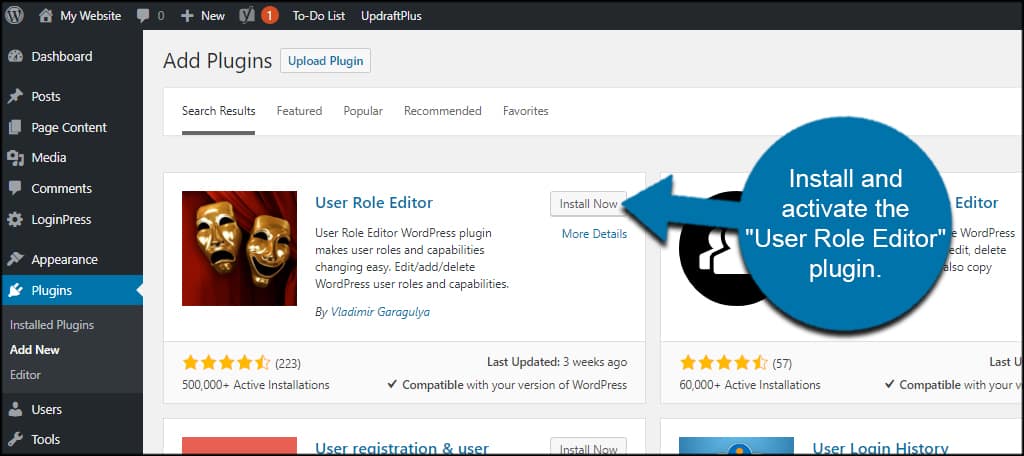Click the Media icon in sidebar

click(16, 157)
